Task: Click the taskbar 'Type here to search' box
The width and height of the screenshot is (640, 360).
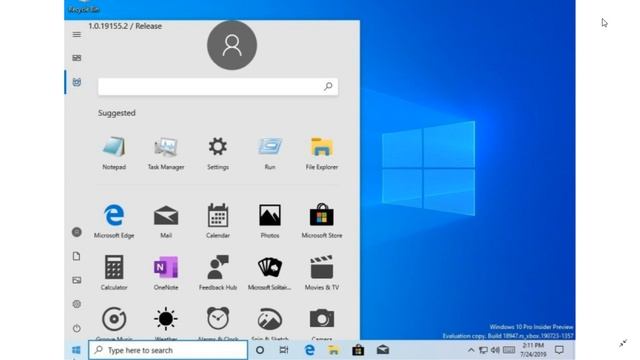Action: [168, 350]
